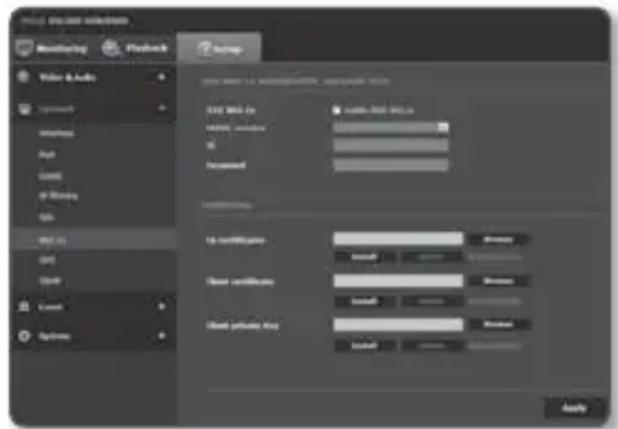Click the Network section icon
Image resolution: width=618 pixels, height=429 pixels.
click(24, 108)
